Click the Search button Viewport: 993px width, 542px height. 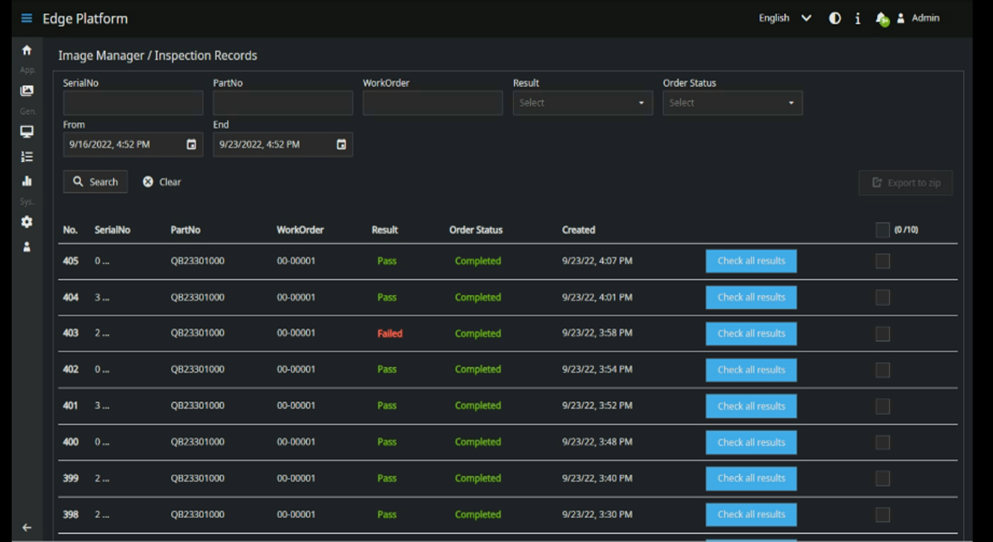pyautogui.click(x=95, y=182)
